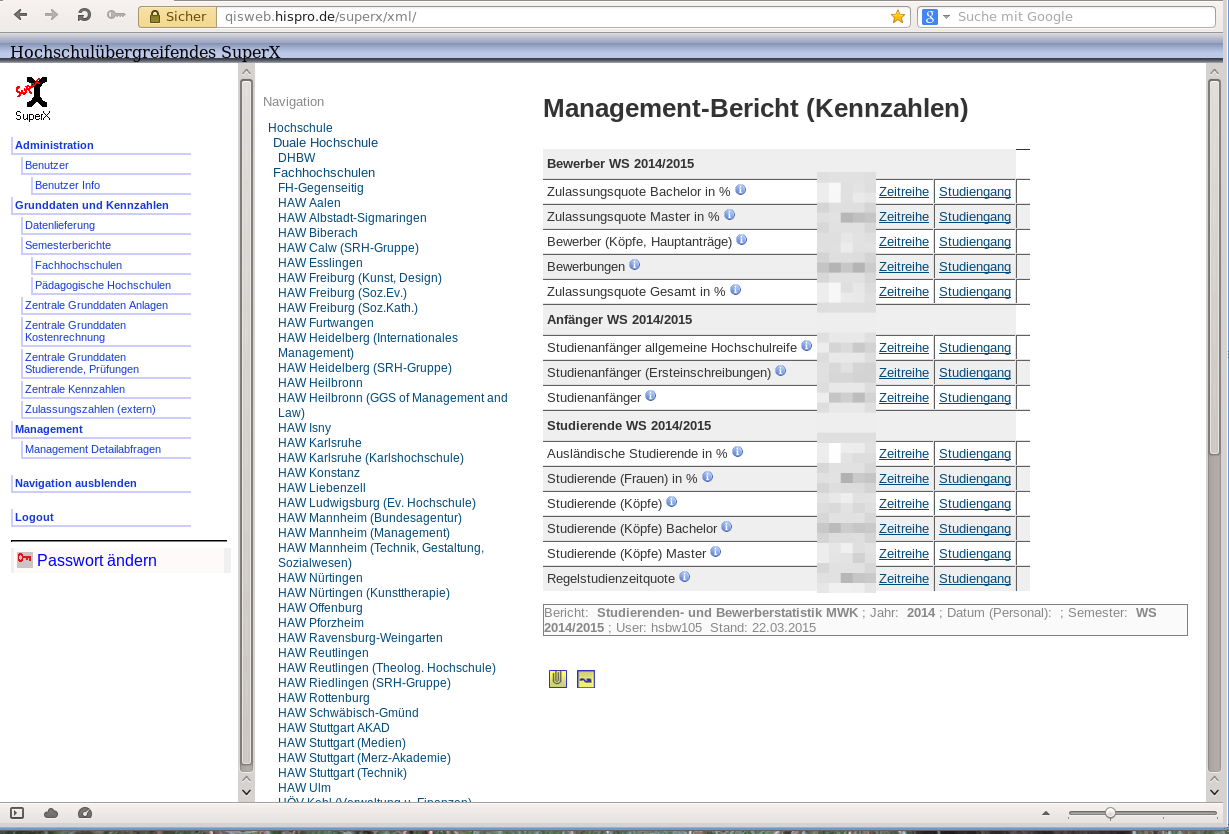Click the Passwort ändern link
The image size is (1229, 834).
(x=97, y=560)
